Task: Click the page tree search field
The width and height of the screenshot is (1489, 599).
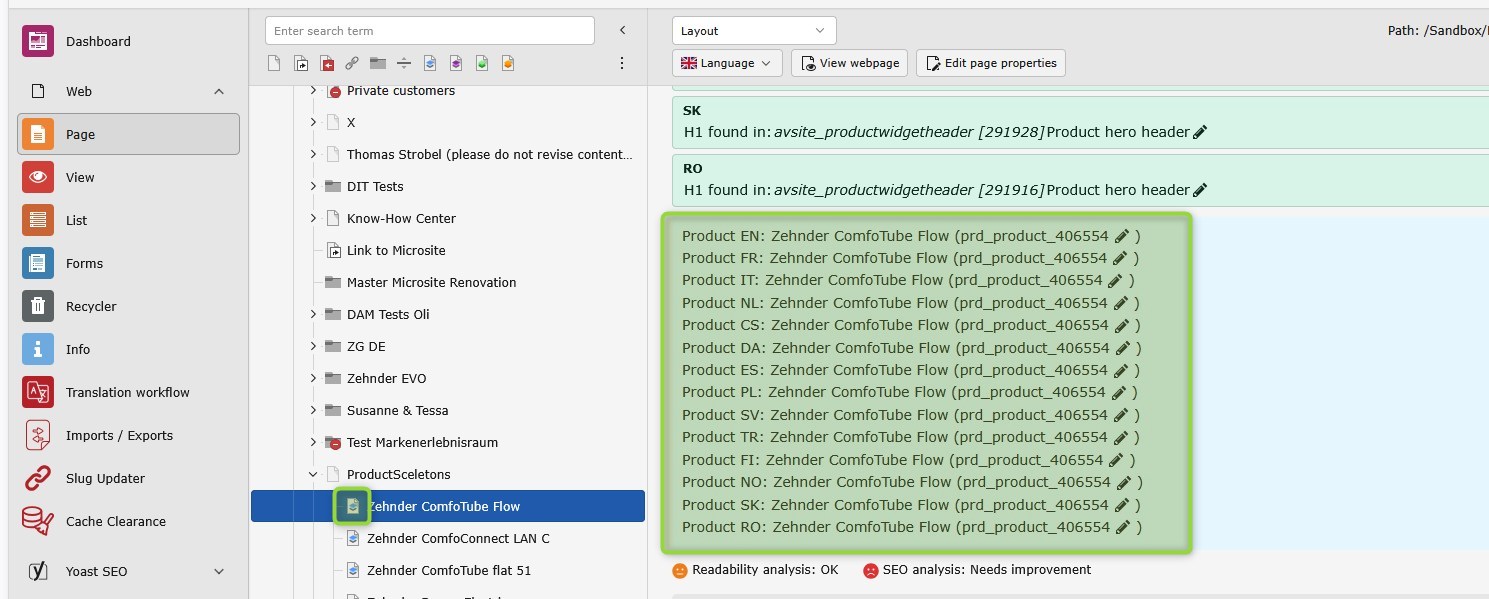Action: click(429, 31)
